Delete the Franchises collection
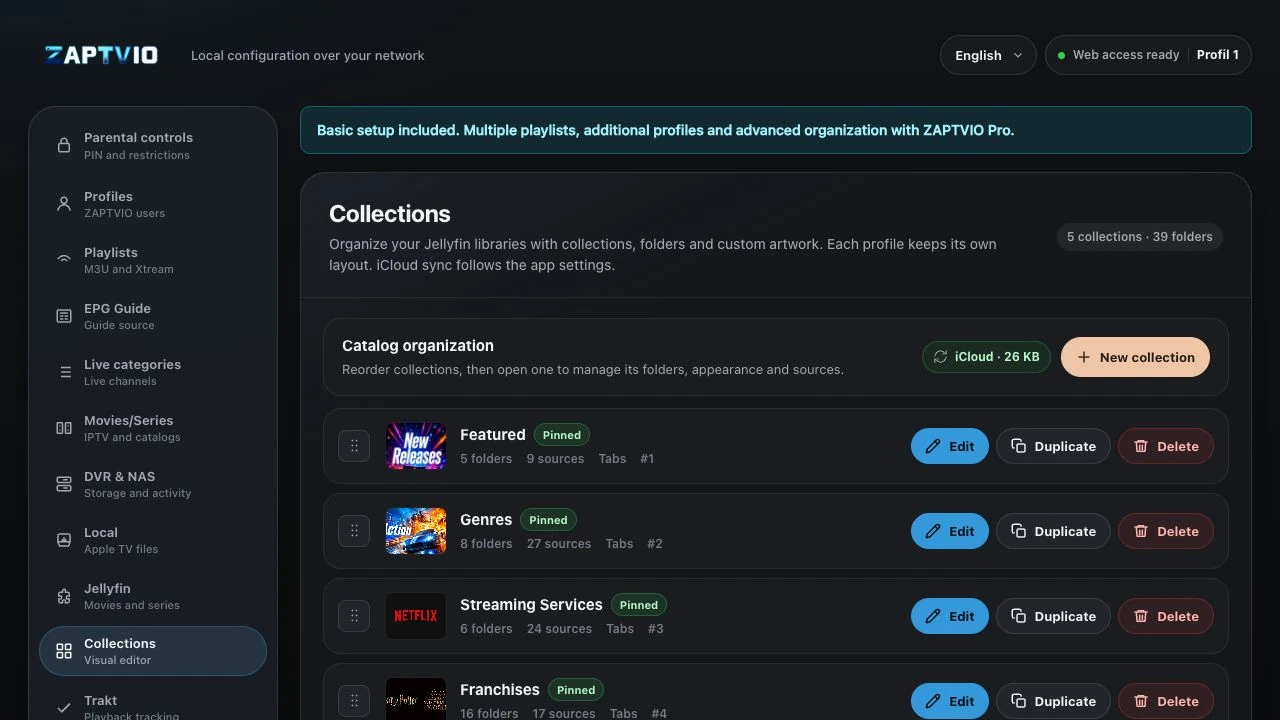Screen dimensions: 1280x720 (x=1166, y=701)
